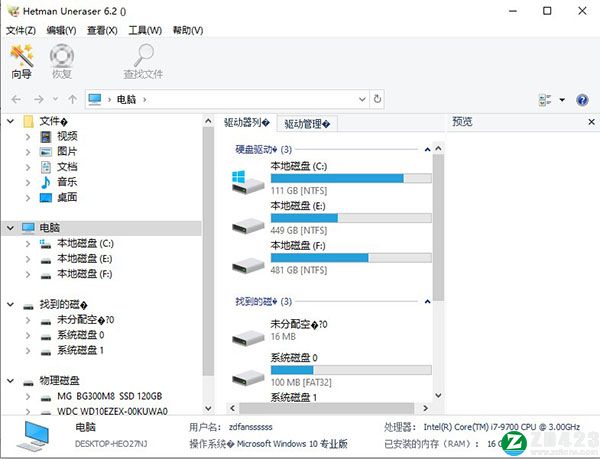Collapse the 找到的磁 (3) group in list

(427, 302)
